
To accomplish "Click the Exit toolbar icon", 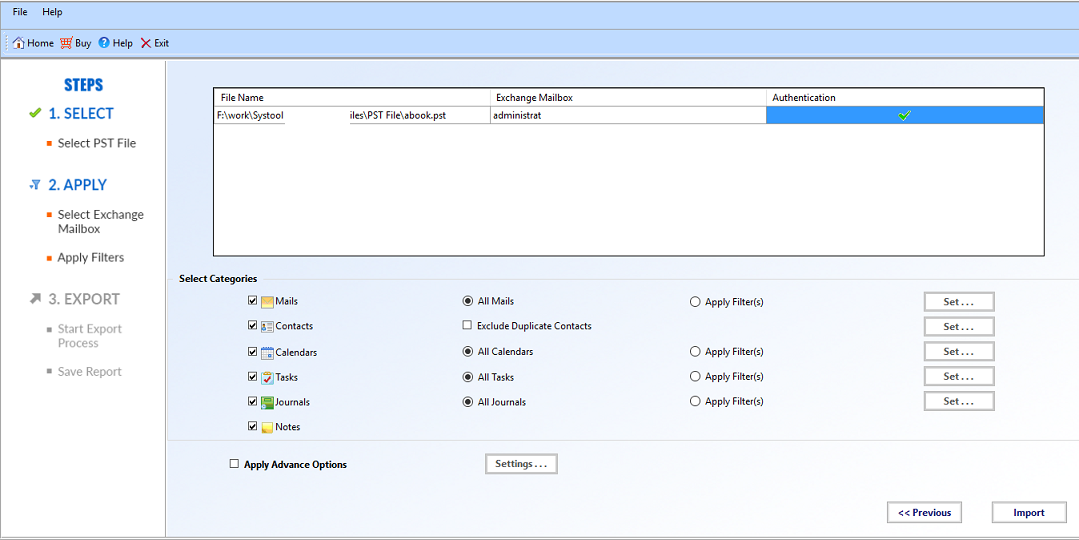I will pos(145,43).
